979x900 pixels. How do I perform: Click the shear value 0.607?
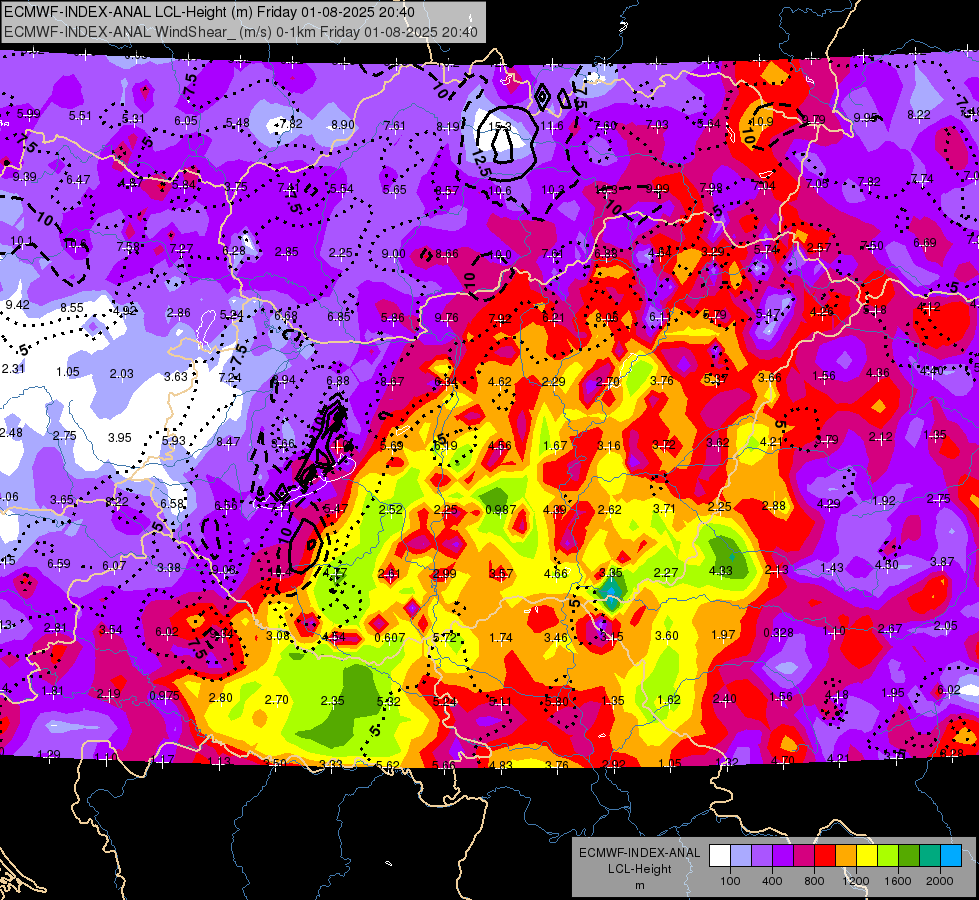[x=390, y=638]
